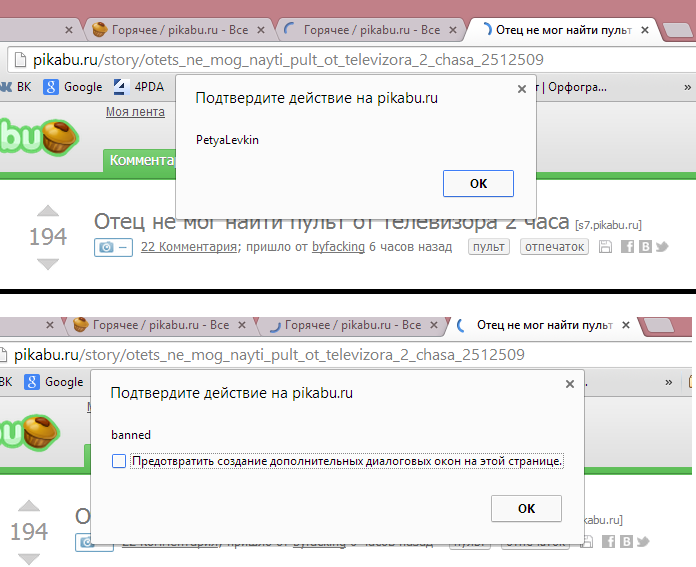
Task: Click the save post floppy icon
Action: [605, 247]
